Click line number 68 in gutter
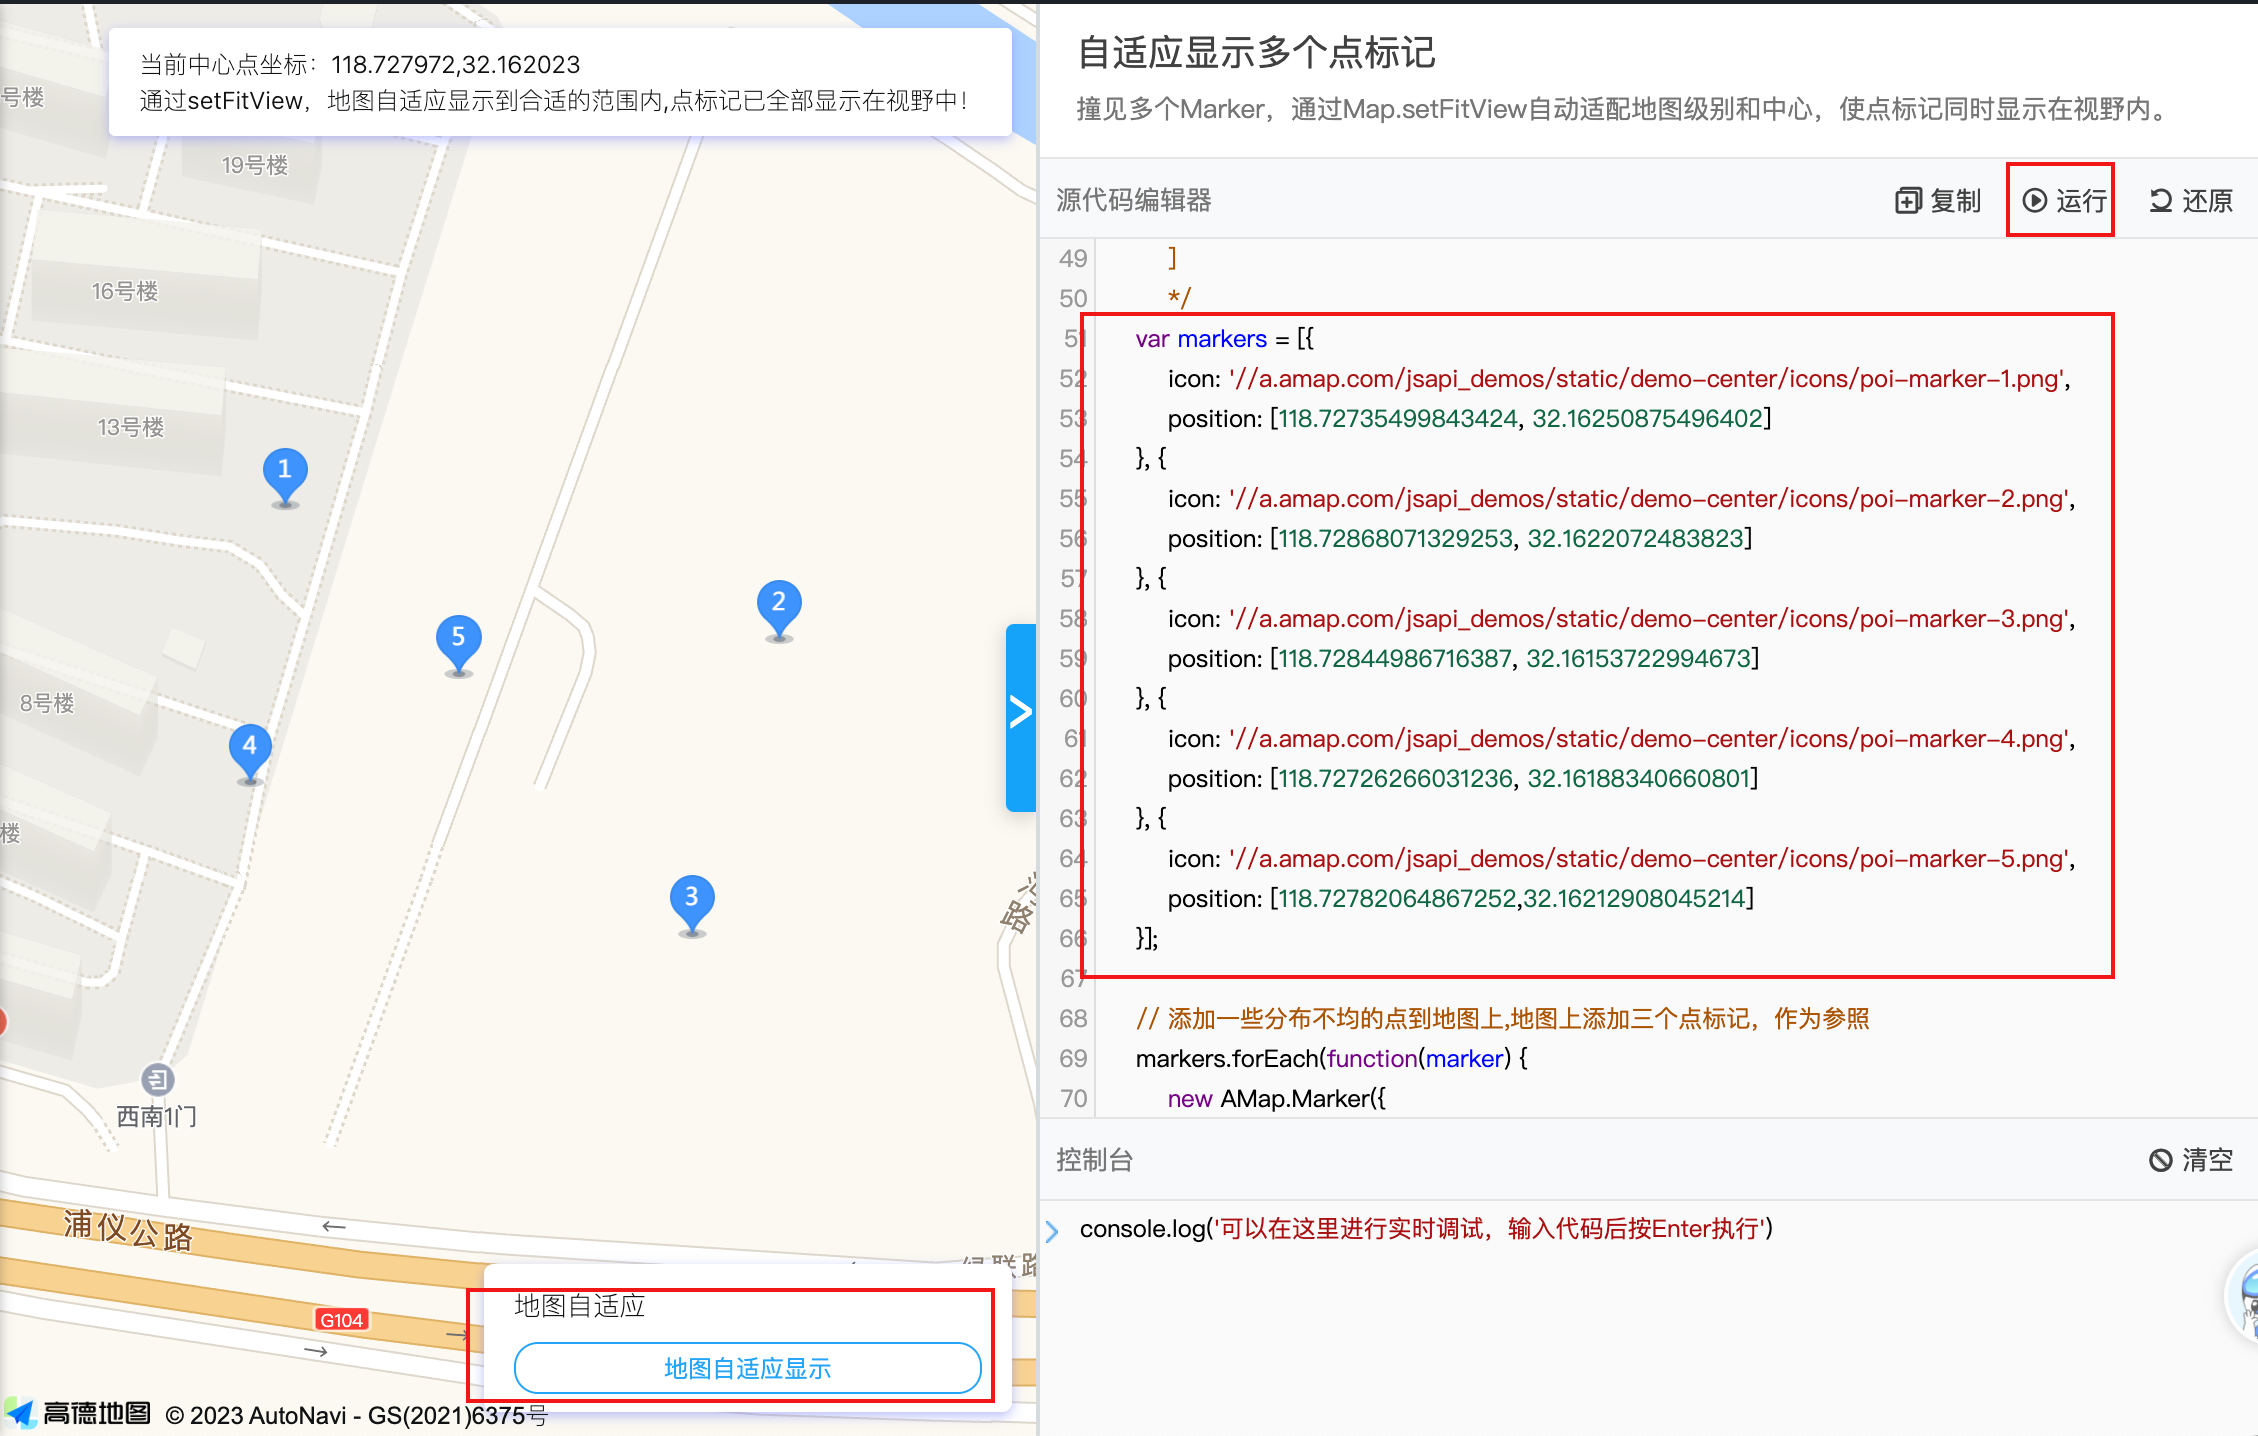Image resolution: width=2258 pixels, height=1436 pixels. [x=1072, y=1019]
